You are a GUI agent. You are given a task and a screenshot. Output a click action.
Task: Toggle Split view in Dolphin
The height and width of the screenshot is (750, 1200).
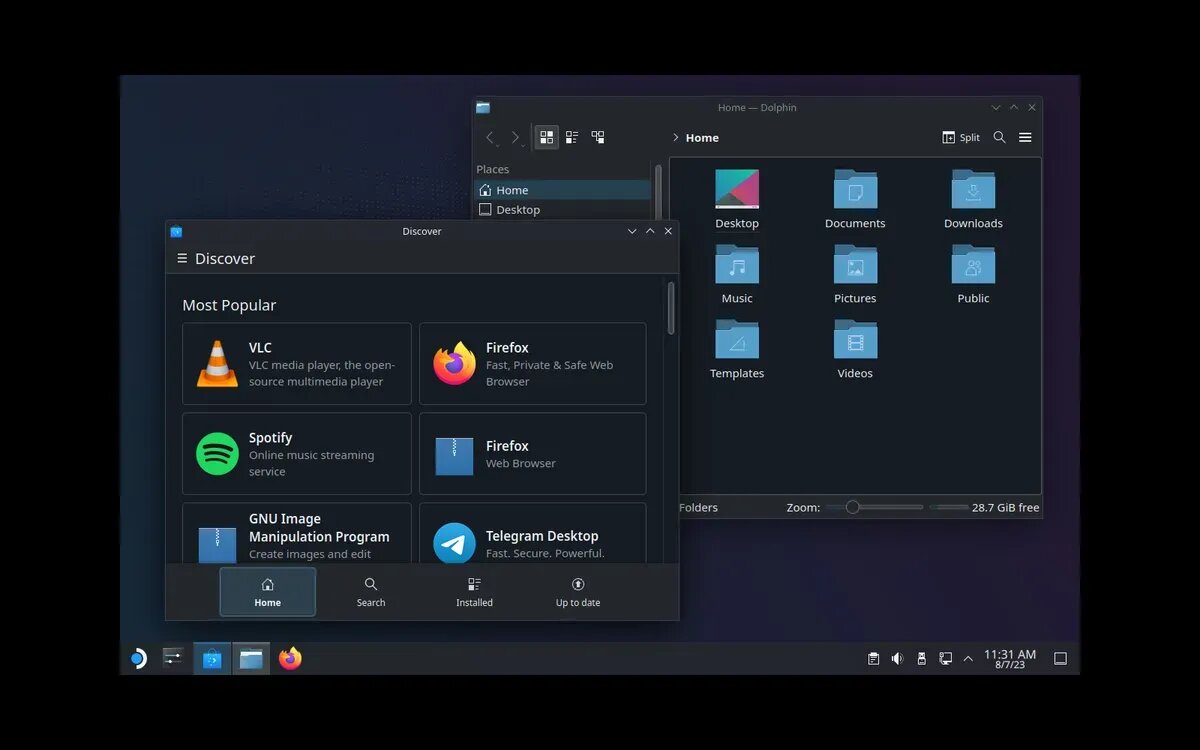click(x=961, y=137)
